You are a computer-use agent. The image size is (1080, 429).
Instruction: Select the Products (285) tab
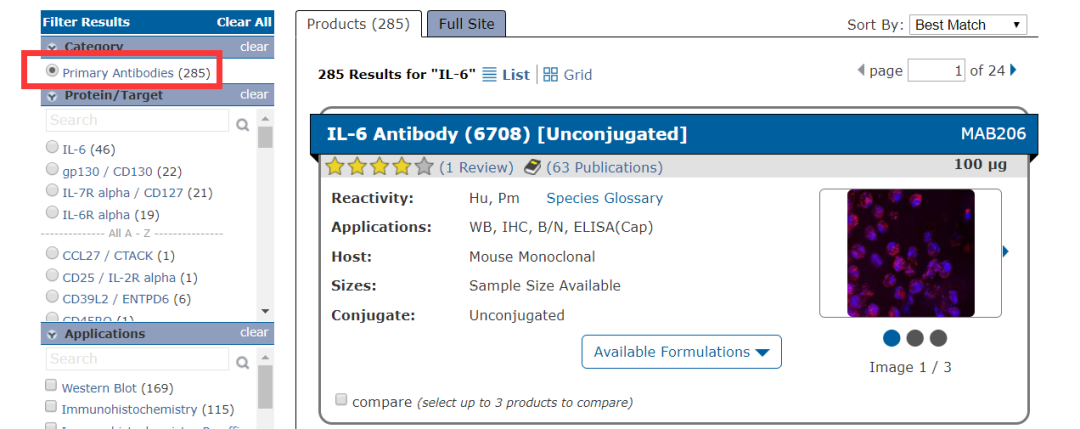coord(358,24)
